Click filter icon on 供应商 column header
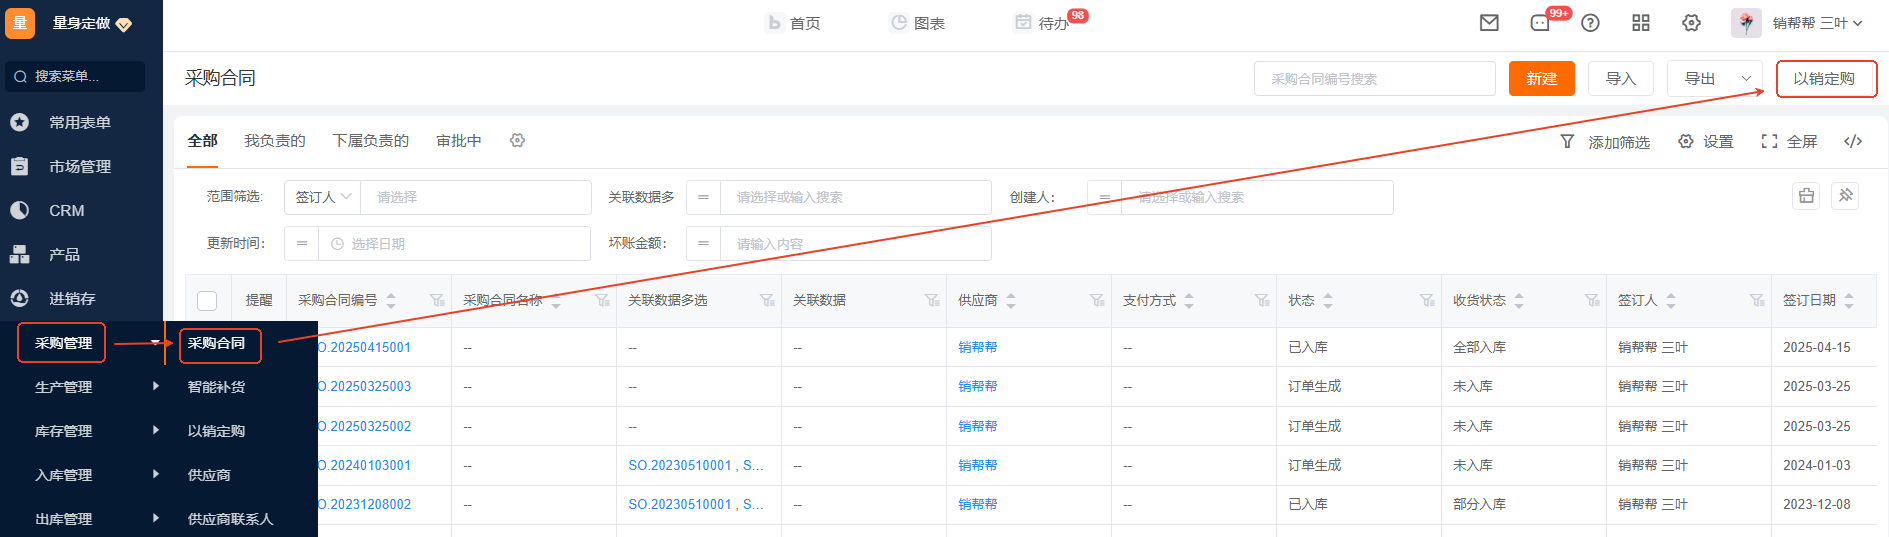The image size is (1889, 537). coord(1097,300)
